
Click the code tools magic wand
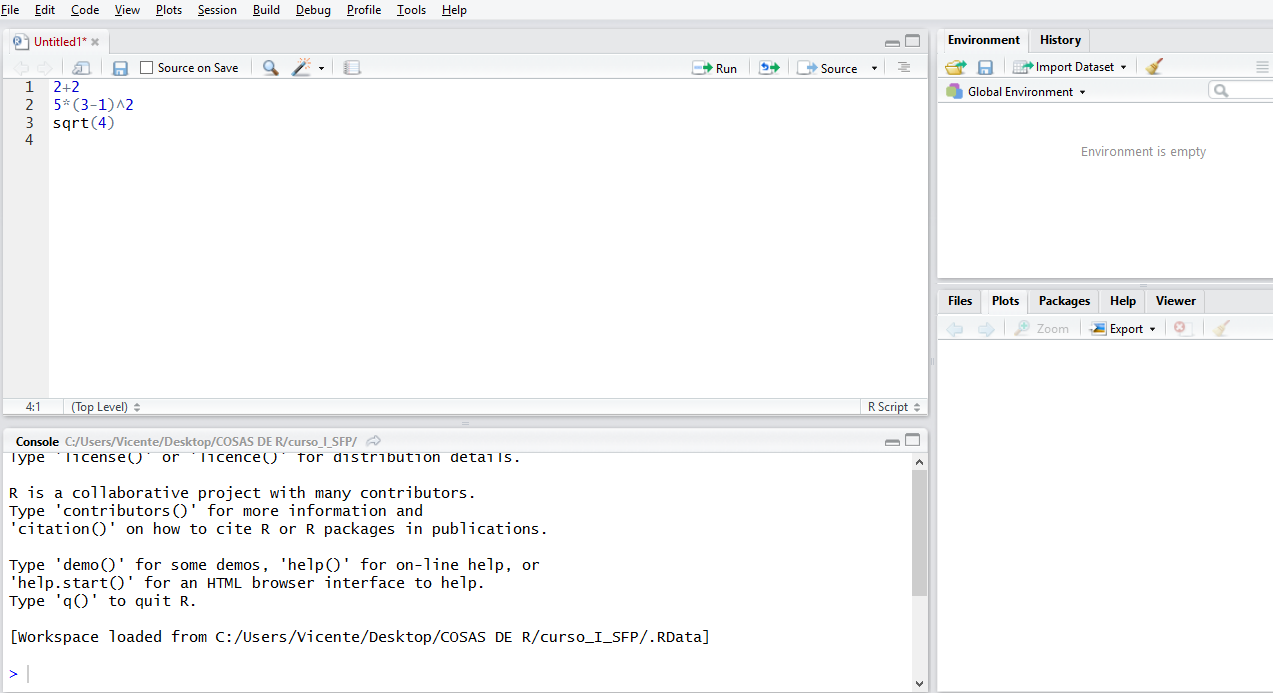click(301, 68)
